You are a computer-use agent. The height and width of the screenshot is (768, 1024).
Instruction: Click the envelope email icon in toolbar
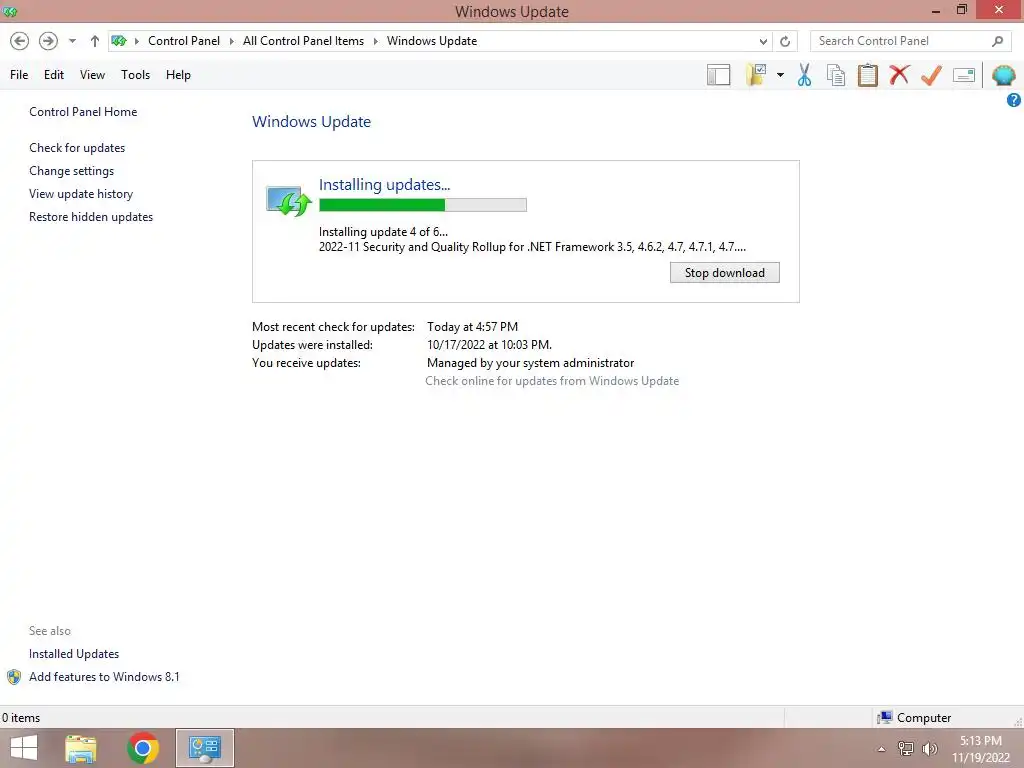click(x=964, y=75)
